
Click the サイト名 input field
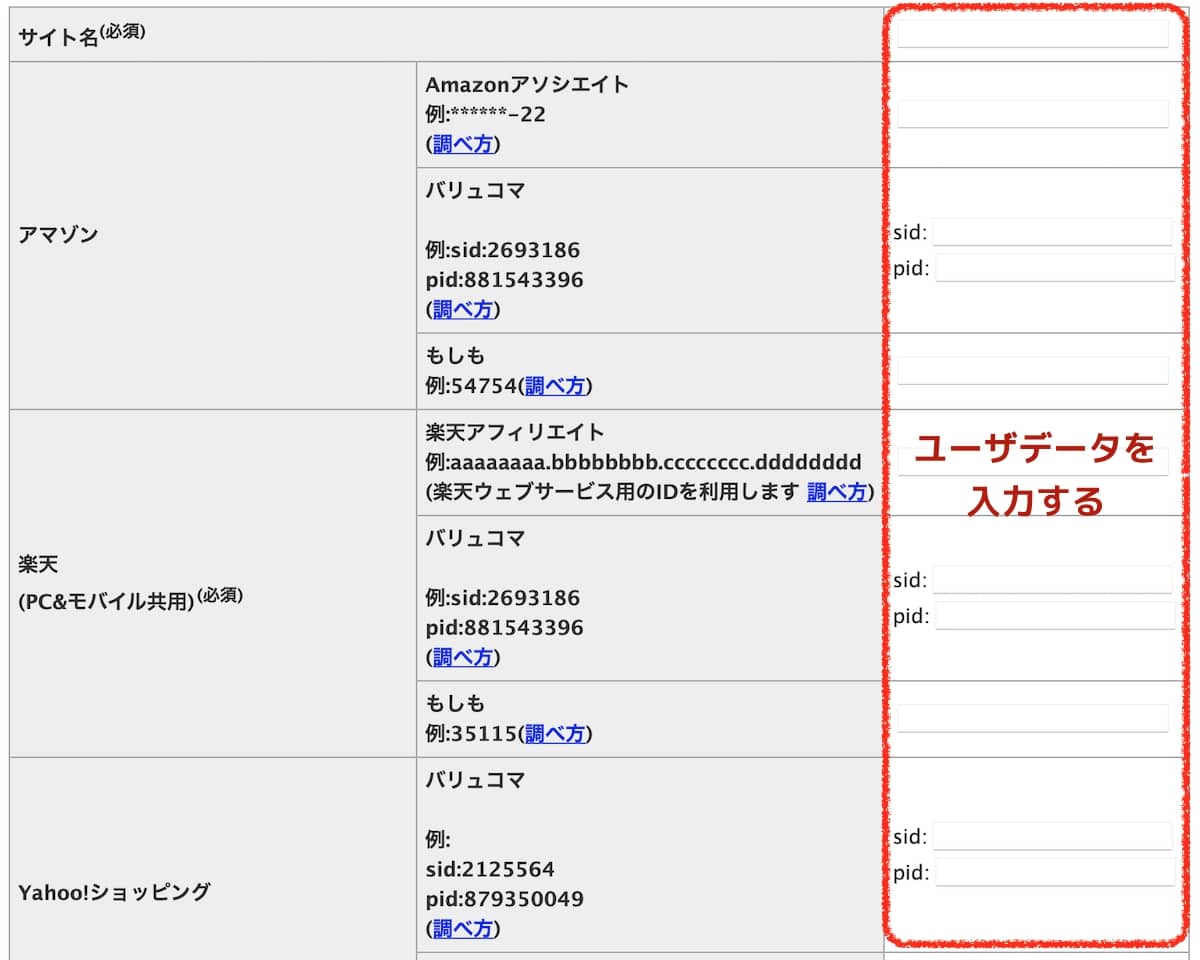click(1032, 34)
